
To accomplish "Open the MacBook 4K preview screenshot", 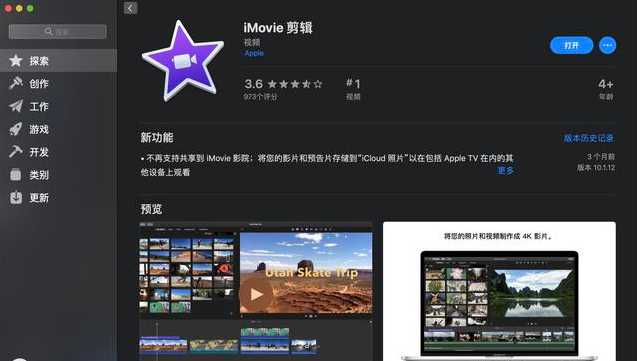I will (499, 291).
